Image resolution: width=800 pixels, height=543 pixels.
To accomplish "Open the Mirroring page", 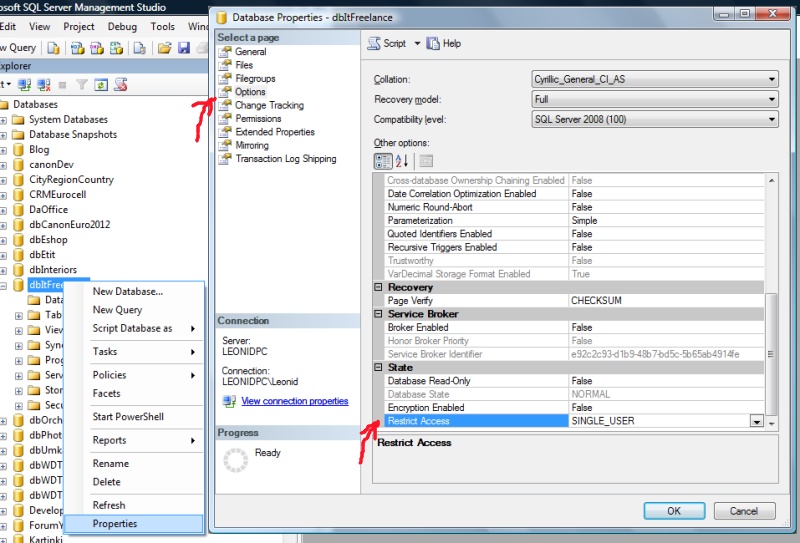I will coord(252,145).
